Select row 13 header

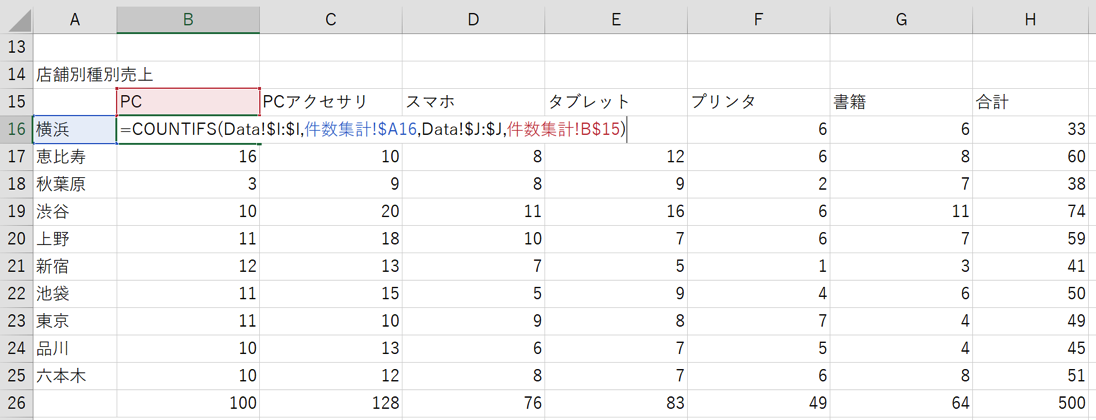17,47
